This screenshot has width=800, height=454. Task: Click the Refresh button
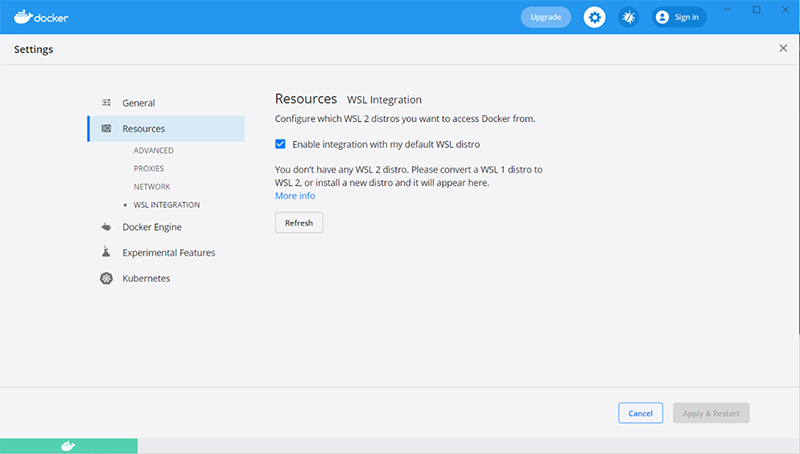pyautogui.click(x=299, y=223)
